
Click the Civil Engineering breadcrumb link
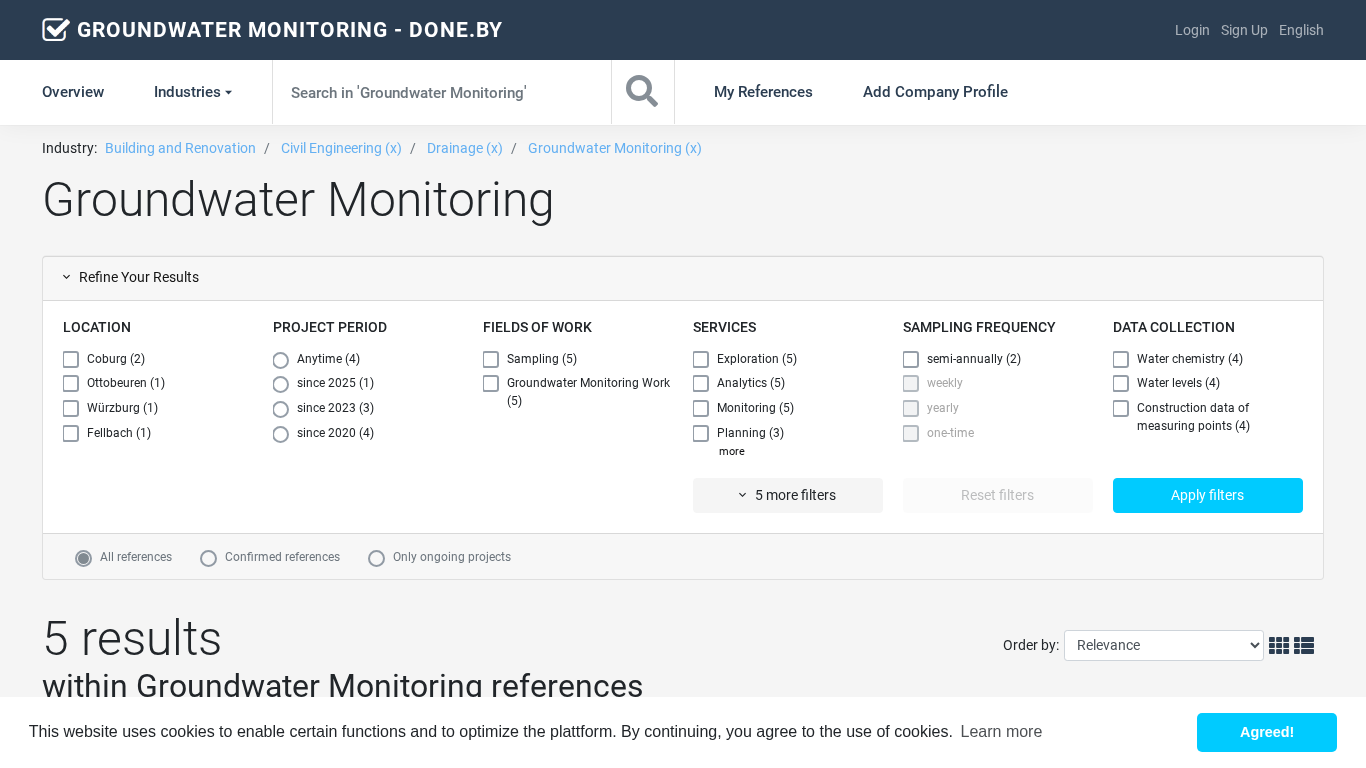pyautogui.click(x=341, y=148)
